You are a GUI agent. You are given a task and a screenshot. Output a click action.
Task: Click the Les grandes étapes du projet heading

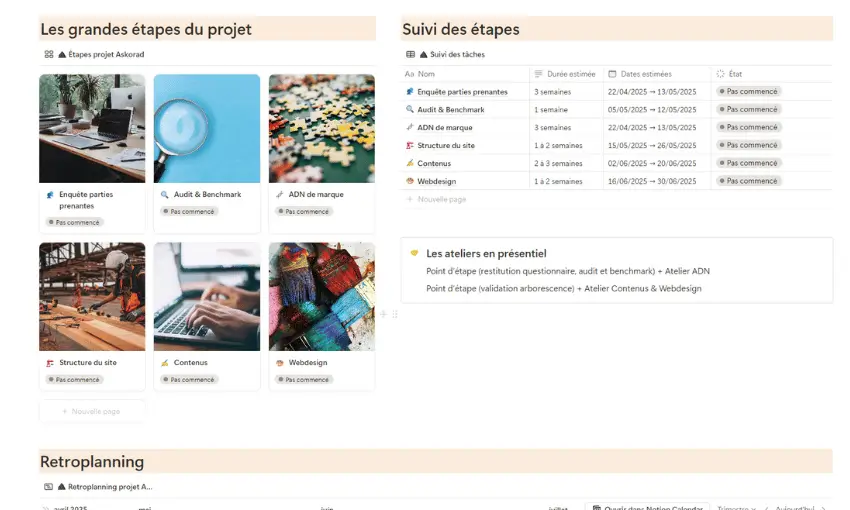tap(146, 29)
